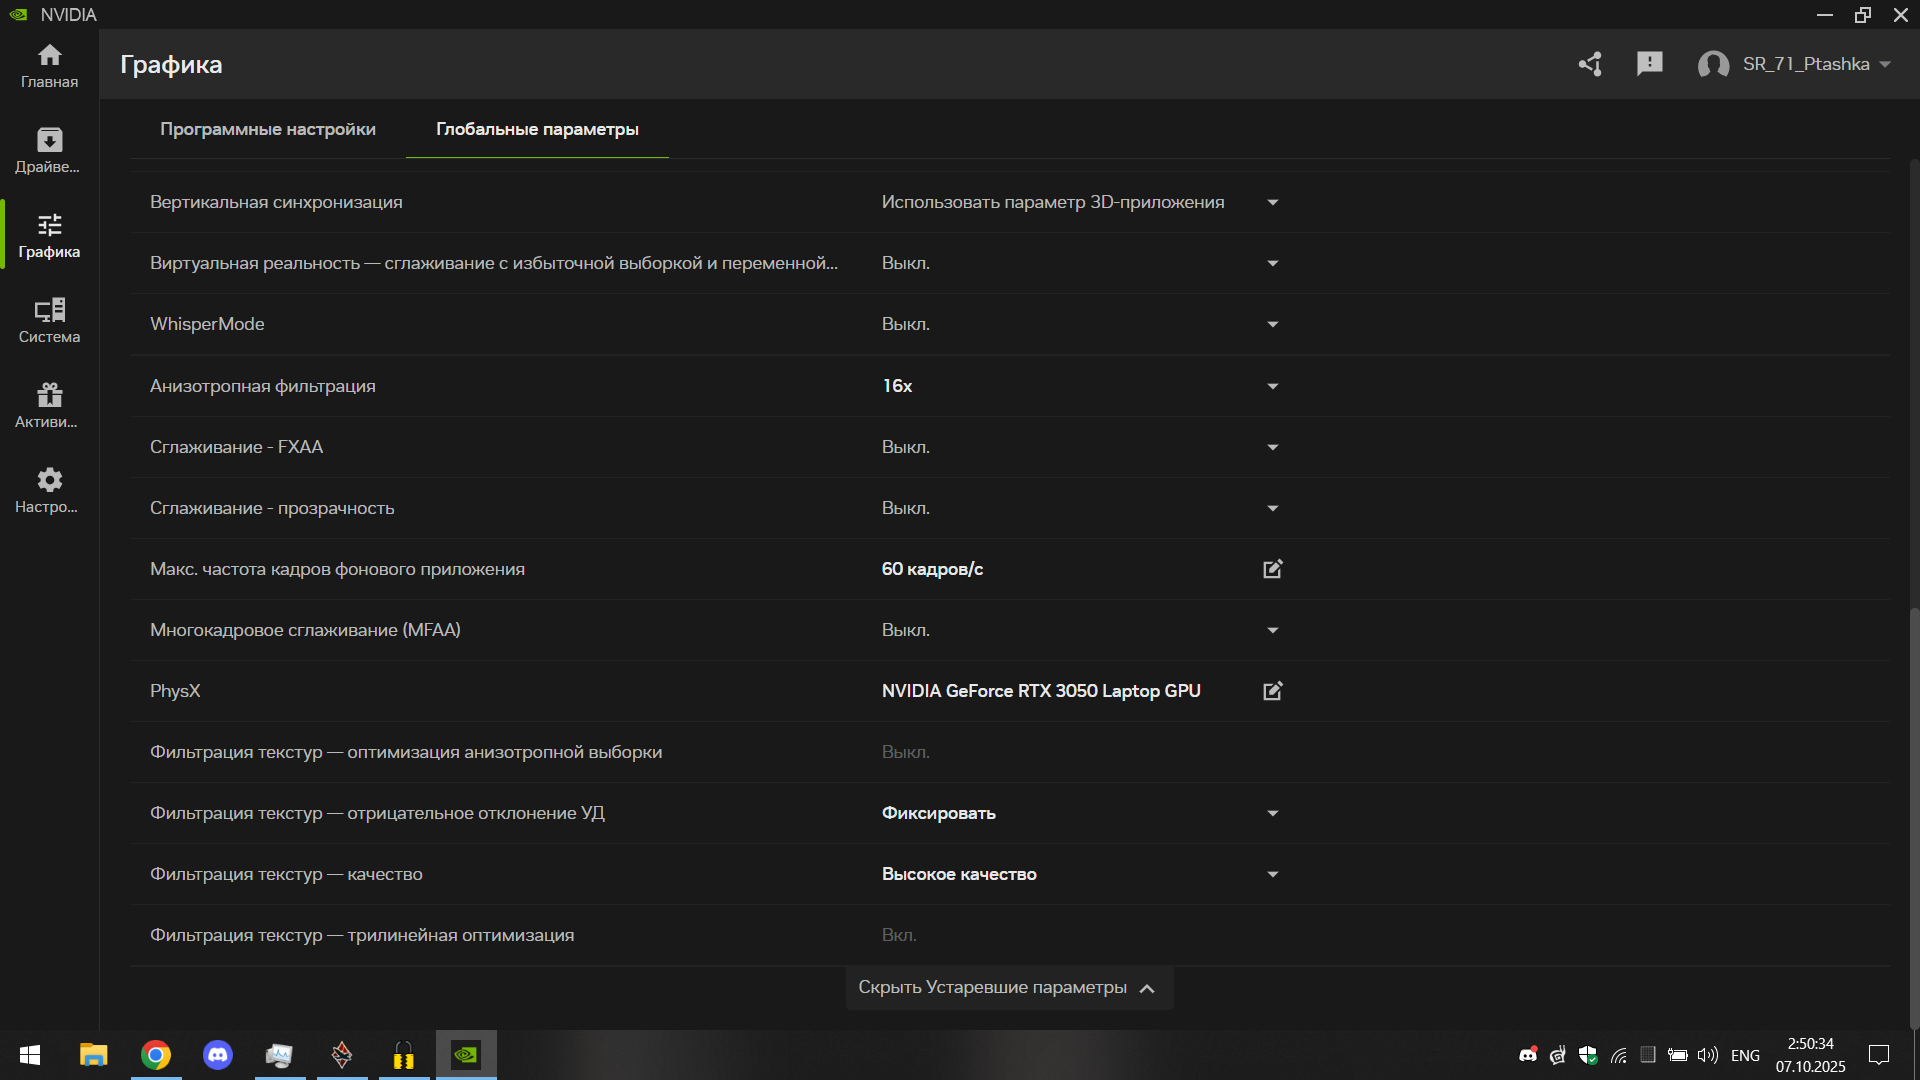Click the feedback exclamation icon
Image resolution: width=1920 pixels, height=1080 pixels.
(1649, 64)
